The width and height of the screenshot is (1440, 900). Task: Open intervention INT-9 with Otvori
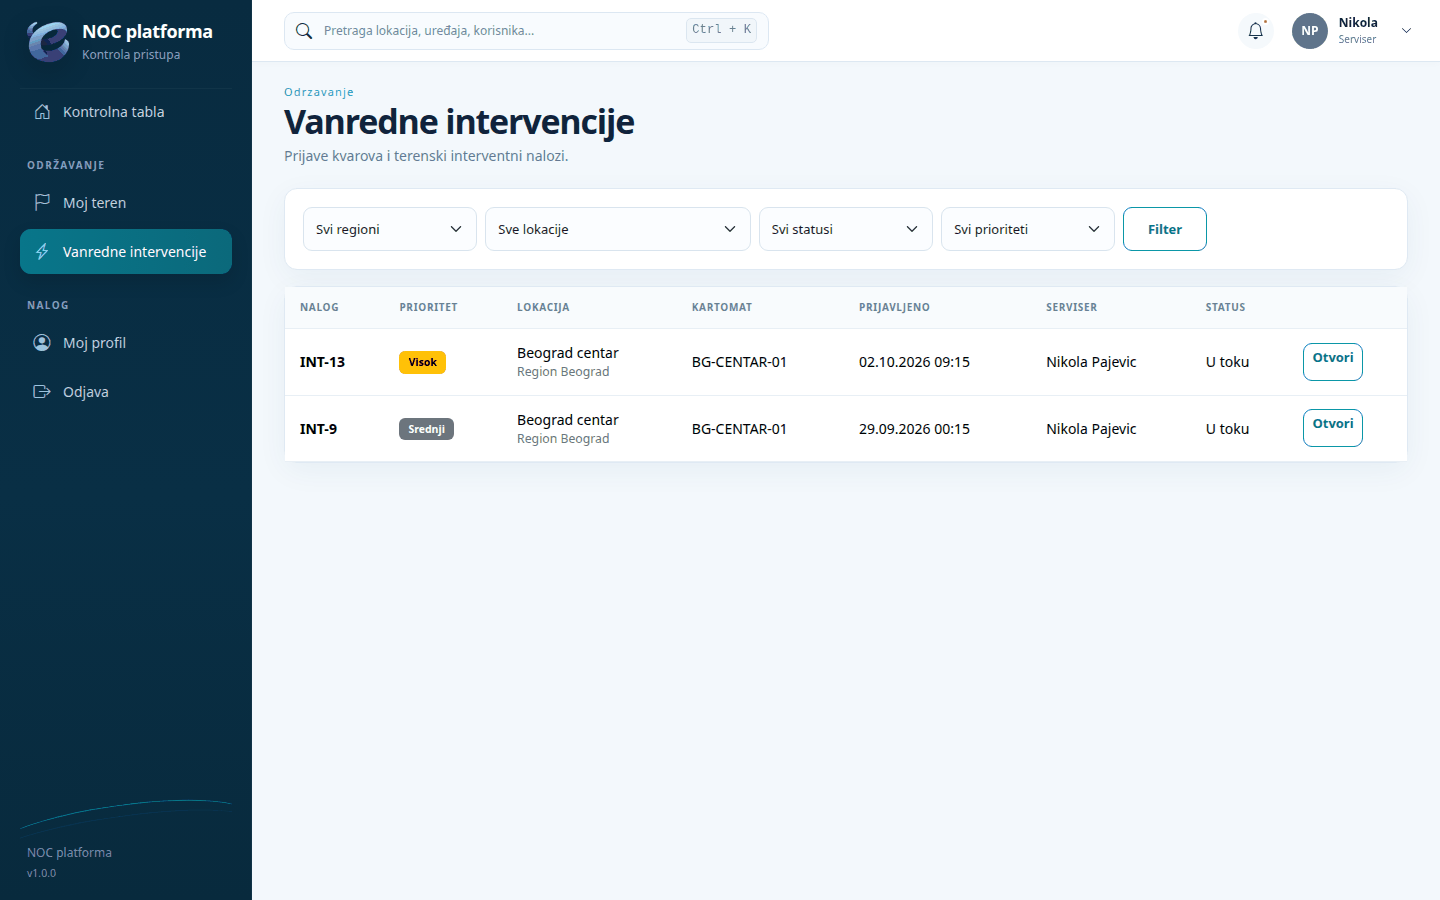pos(1333,428)
